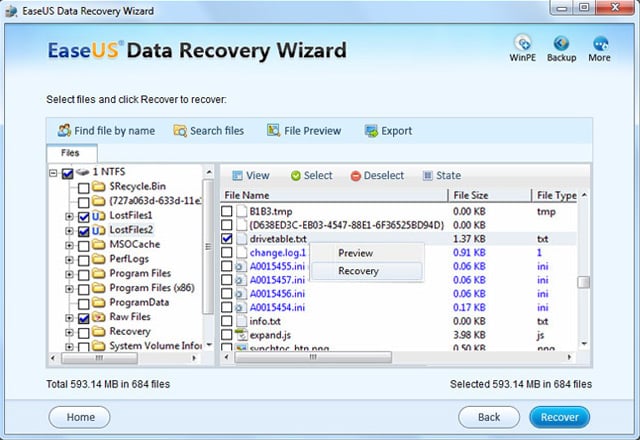Click the MSOCache folder icon
This screenshot has height=440, width=640.
[x=98, y=244]
